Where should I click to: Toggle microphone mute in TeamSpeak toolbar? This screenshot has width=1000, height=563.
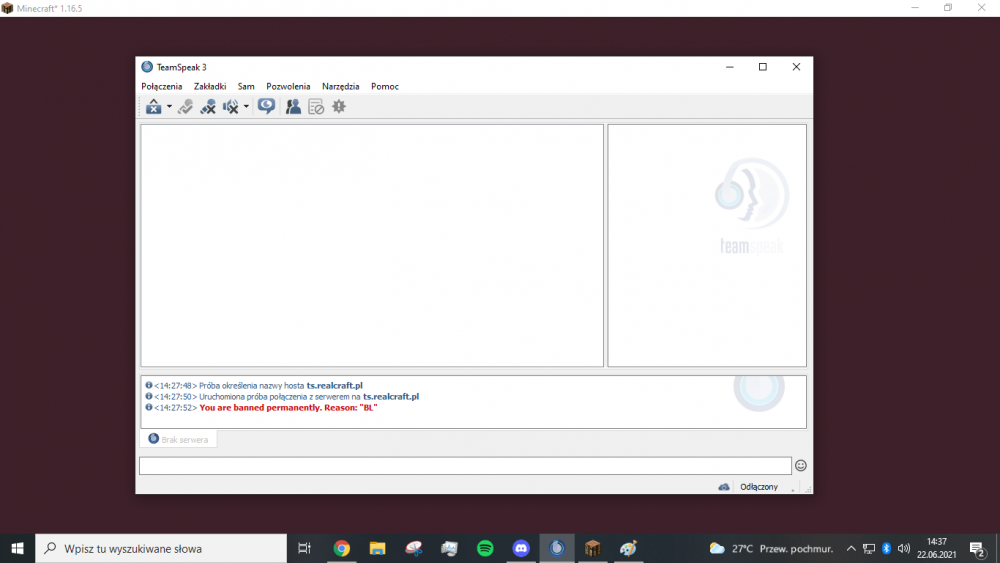coord(208,107)
